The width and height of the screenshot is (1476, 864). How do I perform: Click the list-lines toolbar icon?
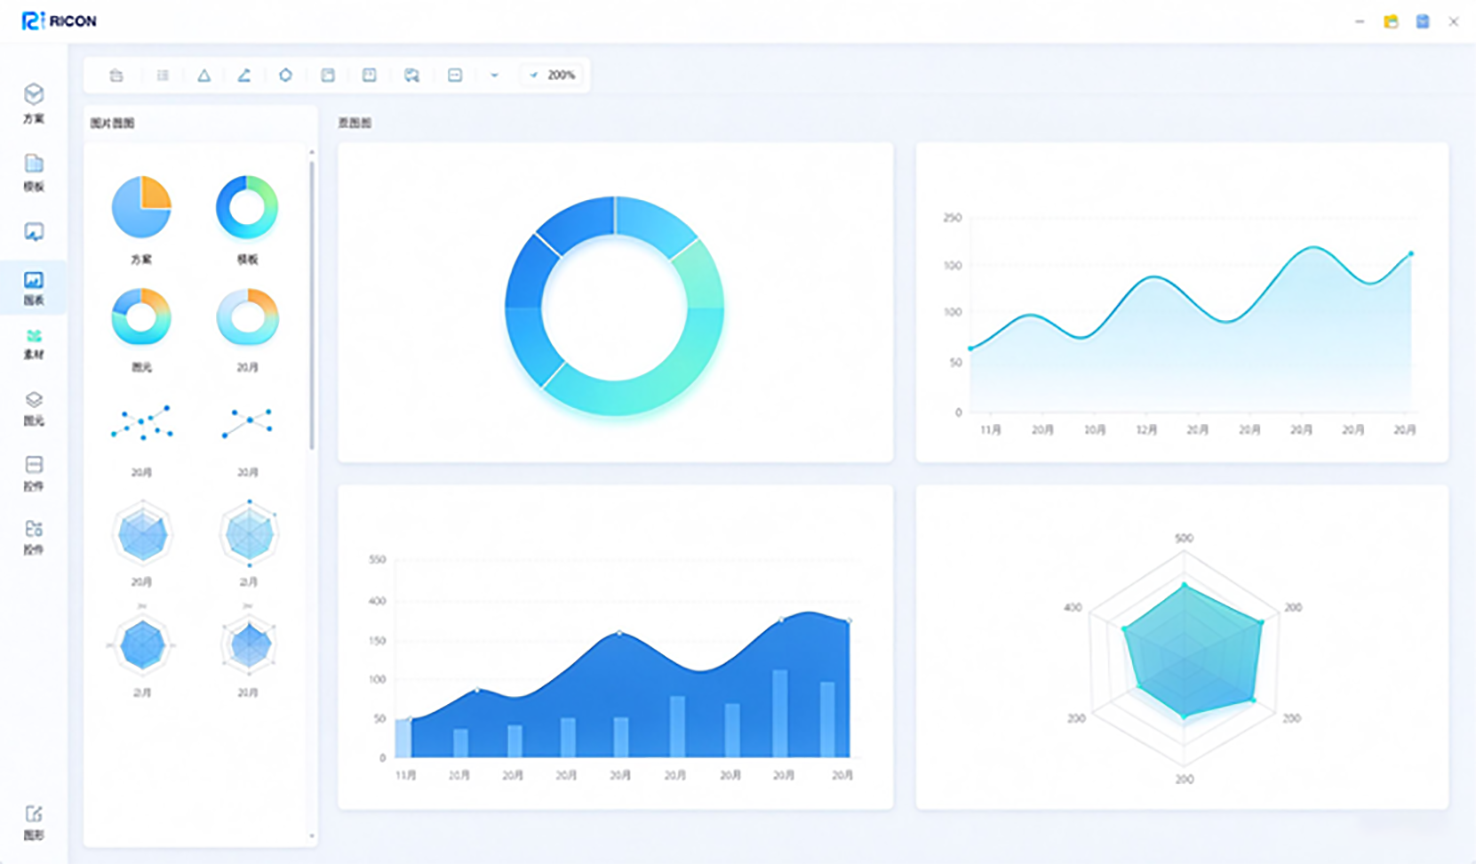point(163,75)
